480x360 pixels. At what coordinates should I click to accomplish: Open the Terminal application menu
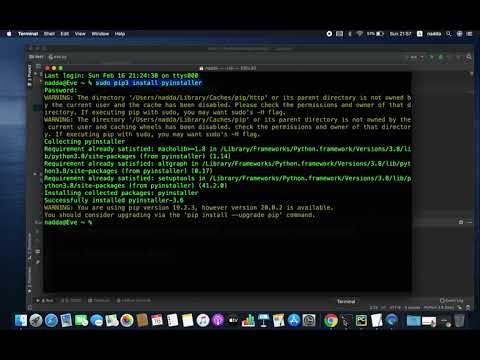click(28, 34)
